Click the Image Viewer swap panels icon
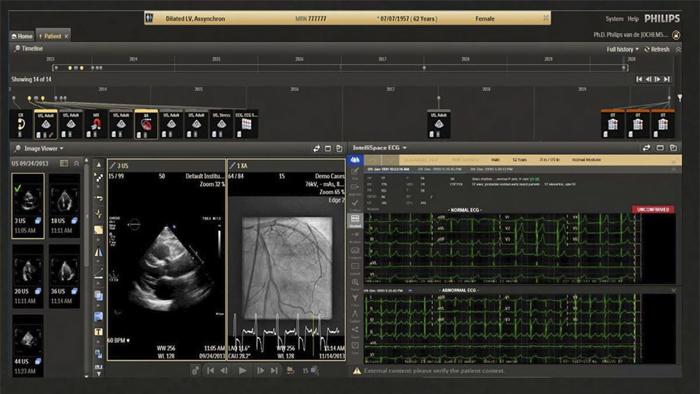700x394 pixels. [317, 149]
